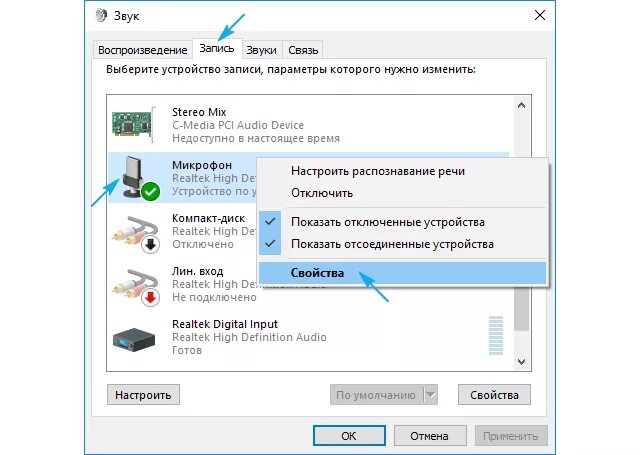
Task: Click the red not-connected arrow badge
Action: tap(151, 297)
